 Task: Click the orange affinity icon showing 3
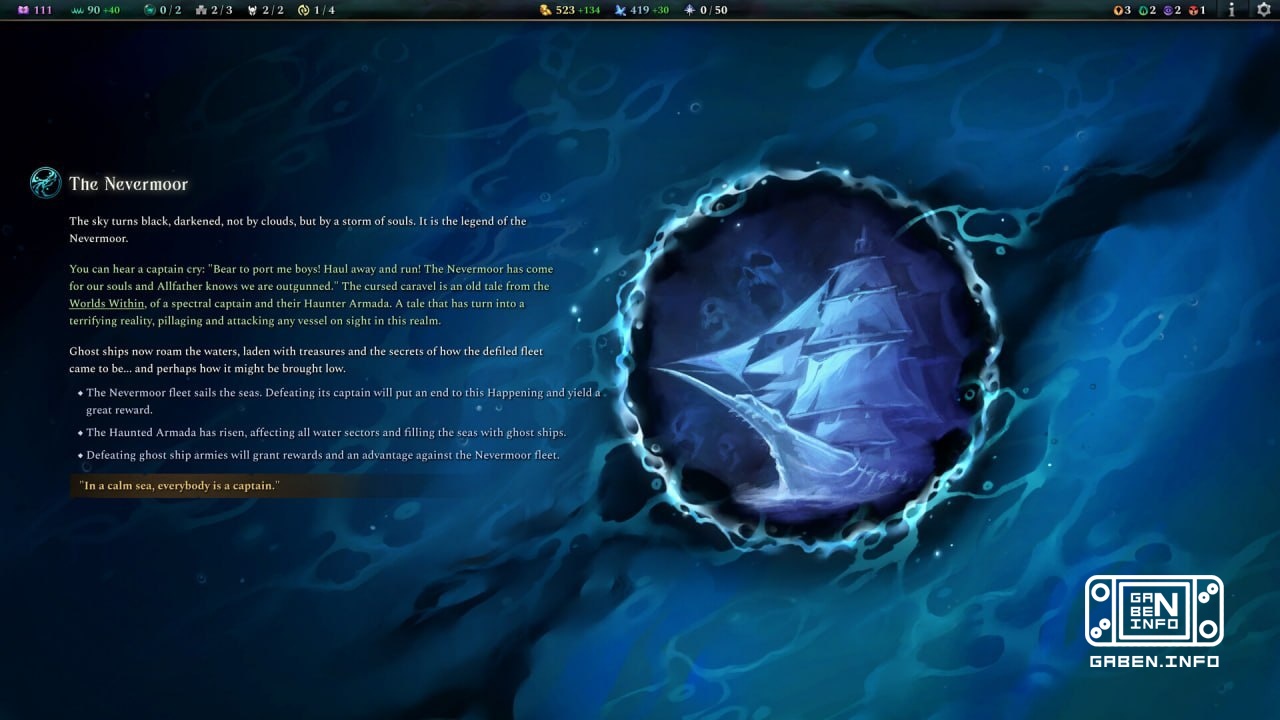pos(1119,10)
